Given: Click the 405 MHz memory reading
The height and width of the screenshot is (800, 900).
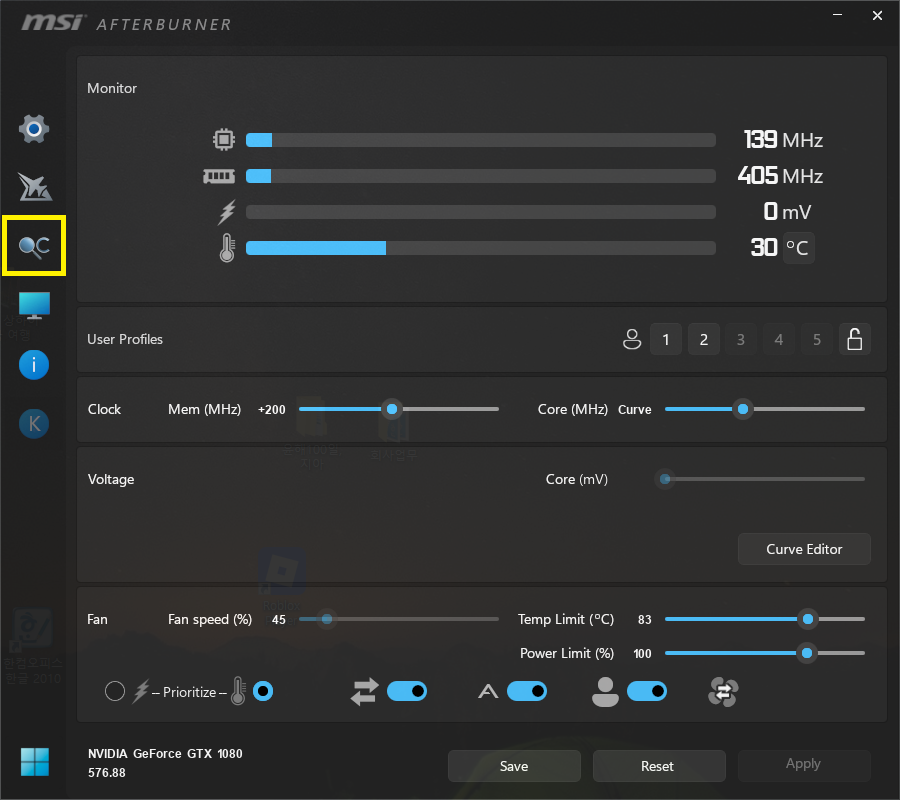Looking at the screenshot, I should pos(780,176).
